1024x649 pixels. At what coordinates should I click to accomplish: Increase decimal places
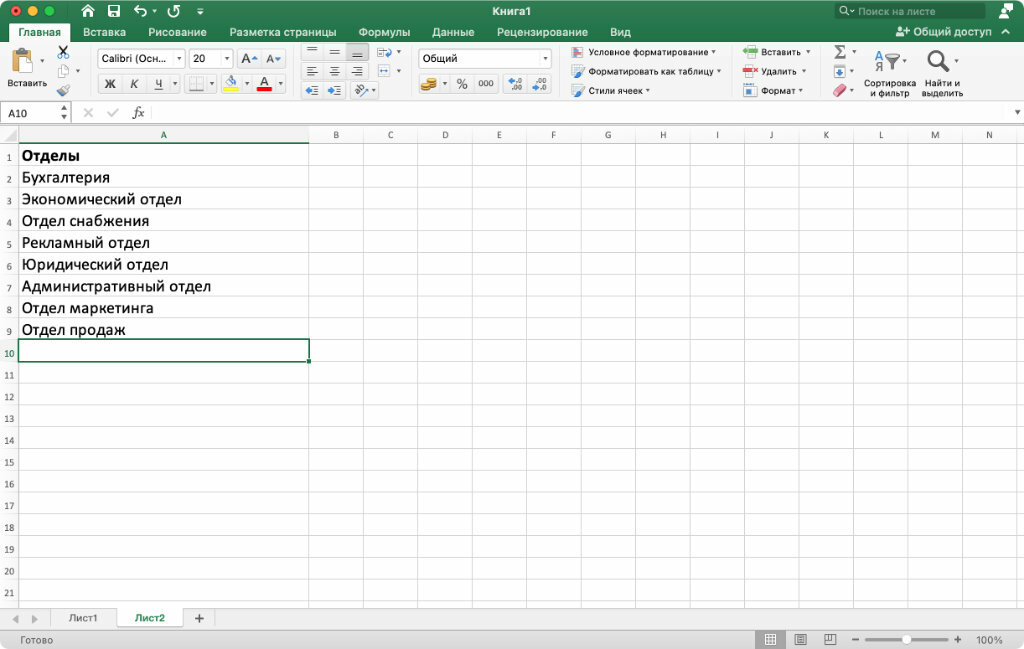pos(515,84)
